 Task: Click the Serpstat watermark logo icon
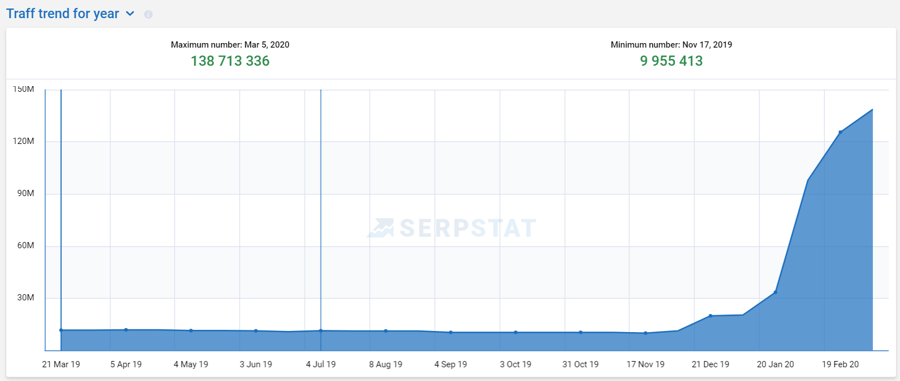[380, 228]
